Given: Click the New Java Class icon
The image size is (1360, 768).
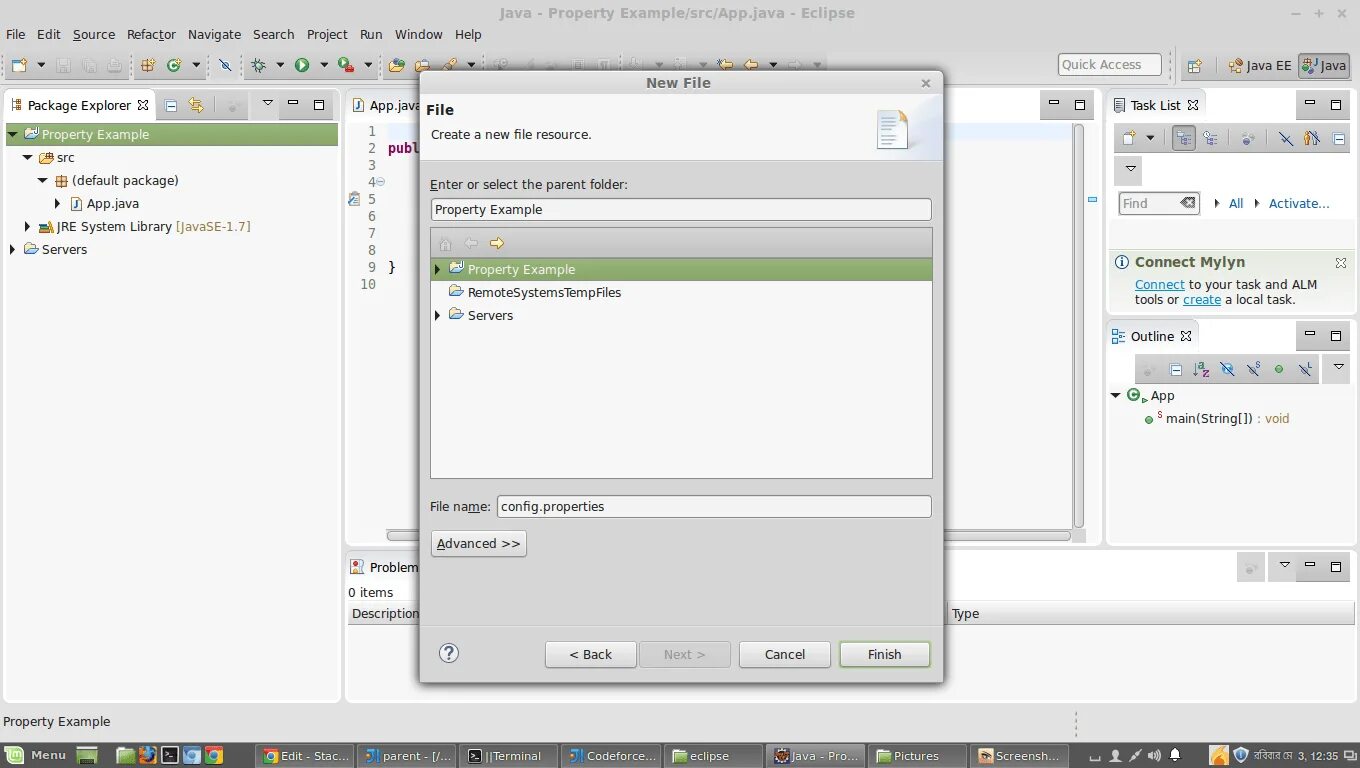Looking at the screenshot, I should point(174,65).
